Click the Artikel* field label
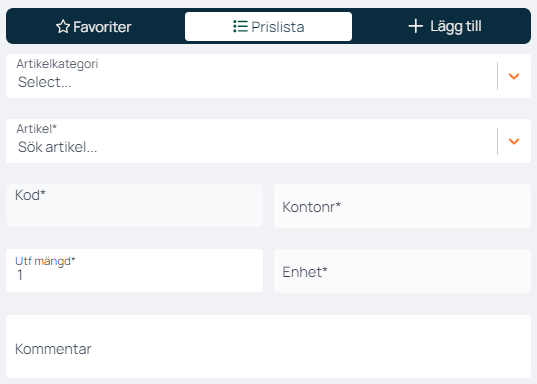The image size is (537, 384). pos(37,129)
